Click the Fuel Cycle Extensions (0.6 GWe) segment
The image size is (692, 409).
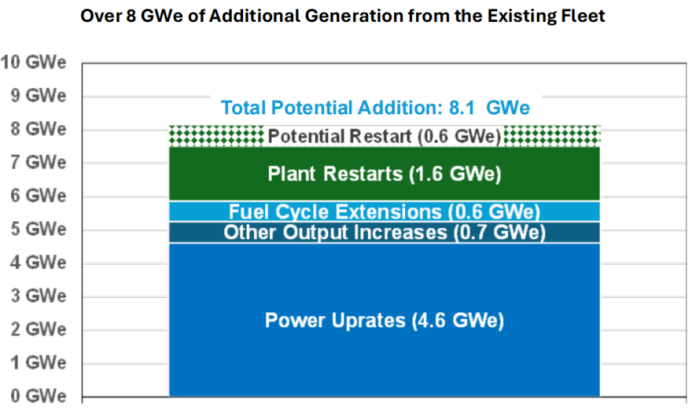[x=384, y=211]
